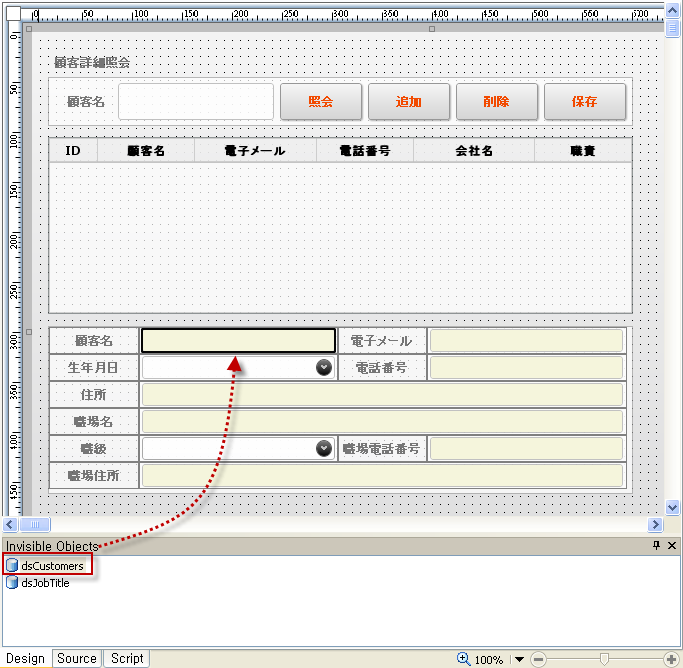
Task: Click the zoom slider handle
Action: pos(604,659)
